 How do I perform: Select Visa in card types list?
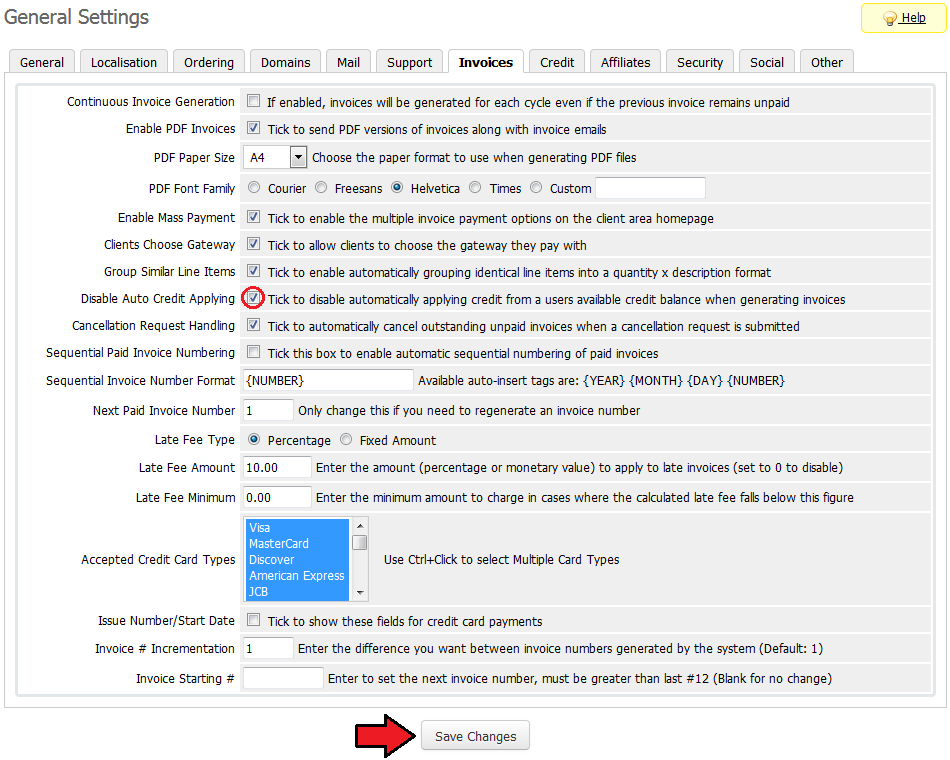(x=297, y=527)
